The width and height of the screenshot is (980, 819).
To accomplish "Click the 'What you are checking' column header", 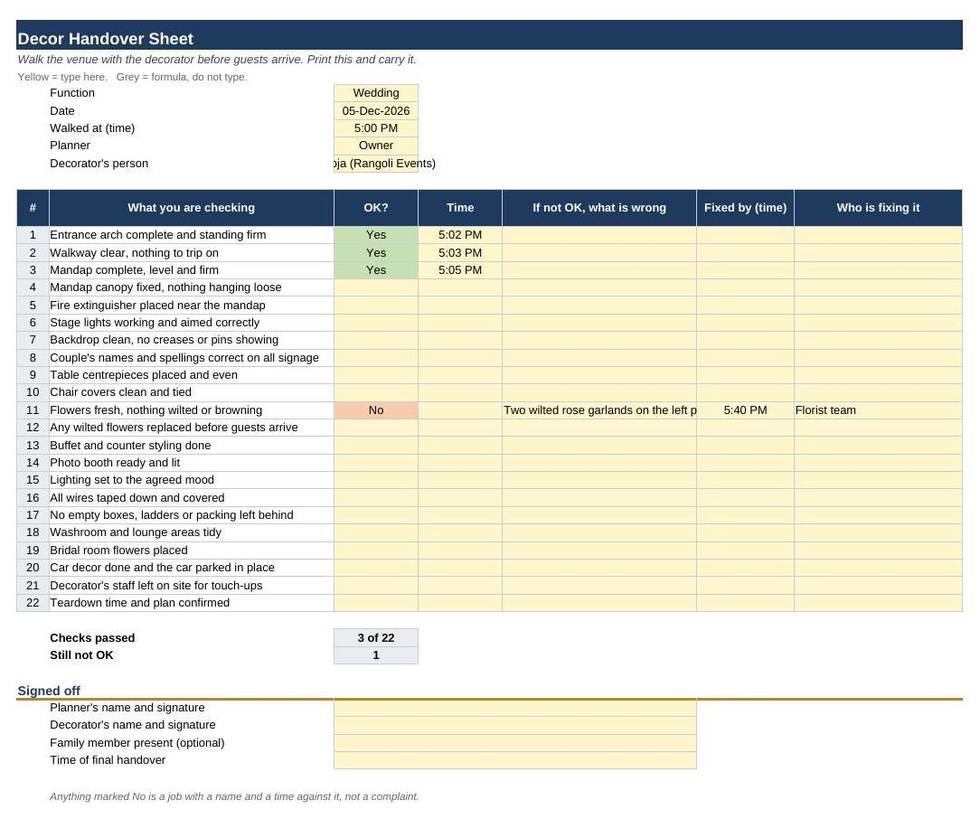I will coord(191,208).
